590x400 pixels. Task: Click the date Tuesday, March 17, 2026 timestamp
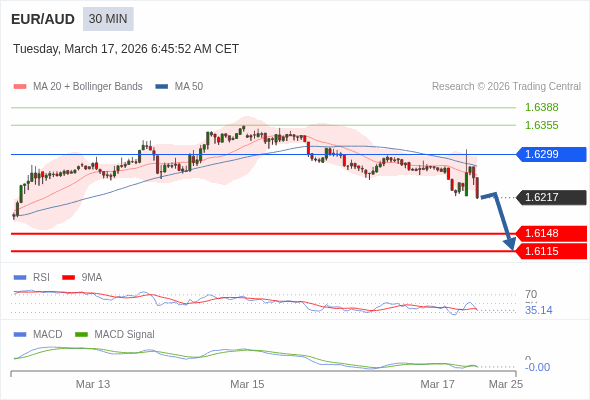click(126, 49)
